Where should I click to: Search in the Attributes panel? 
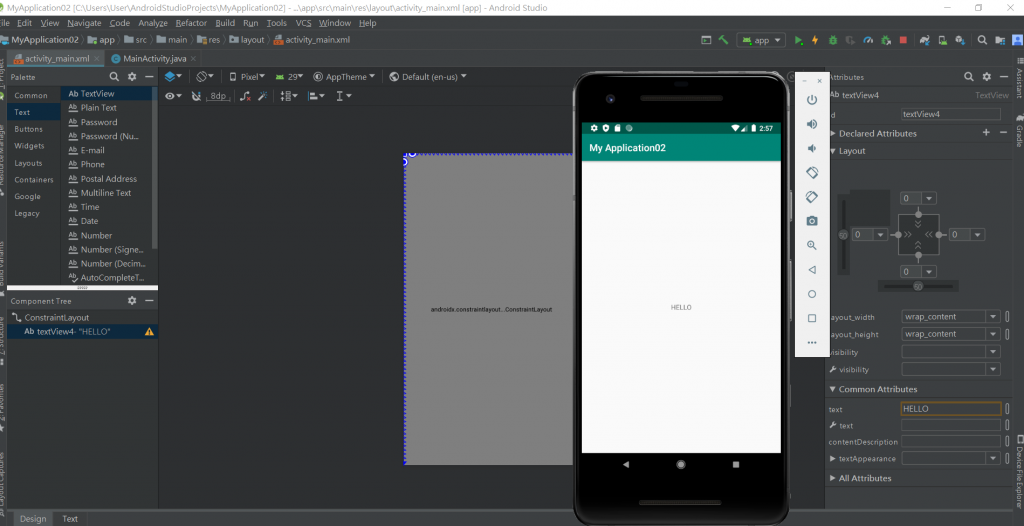(969, 77)
